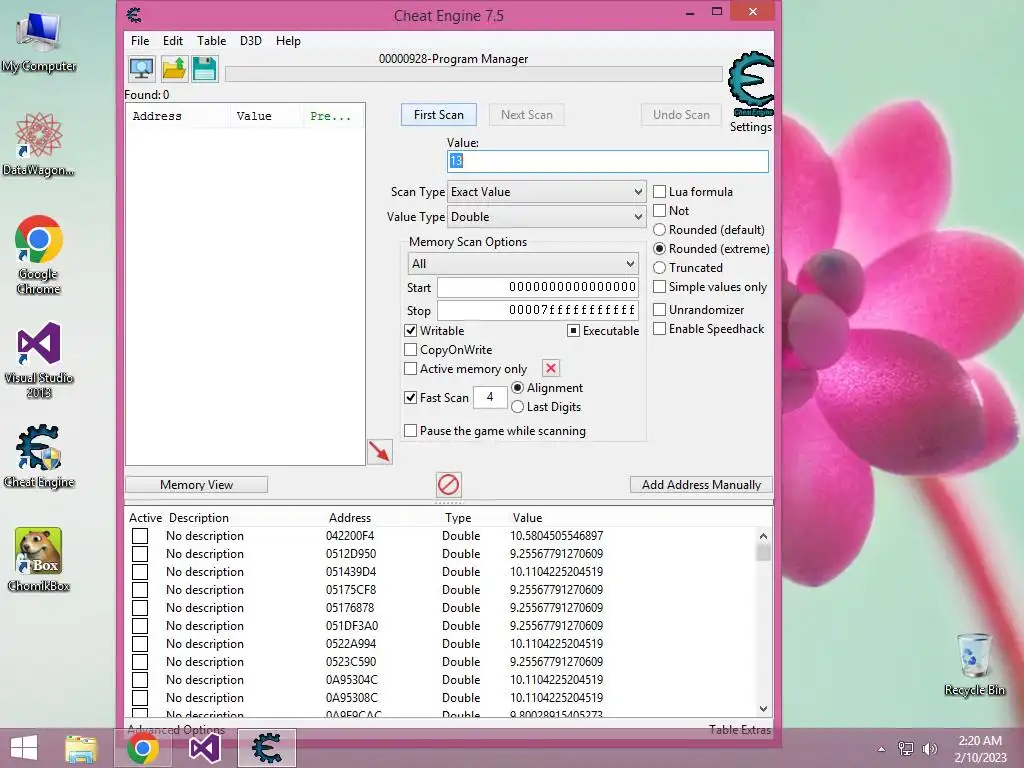Screen dimensions: 1024x768
Task: Switch to Chrome in taskbar
Action: click(x=143, y=748)
